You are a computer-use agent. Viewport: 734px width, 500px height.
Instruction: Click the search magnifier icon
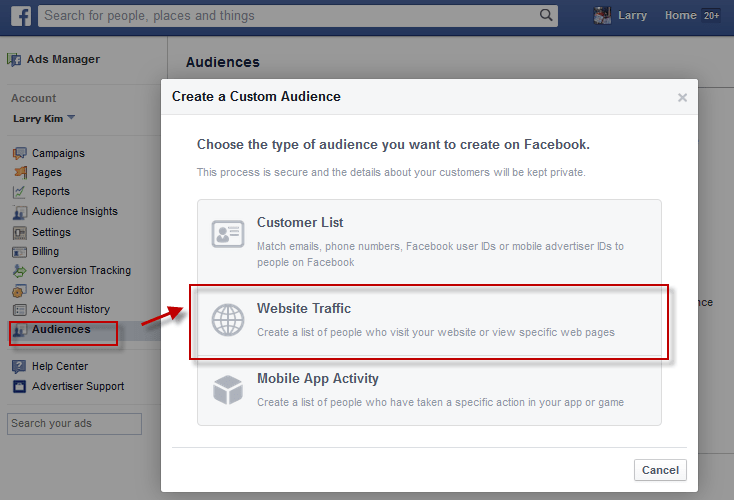pyautogui.click(x=546, y=15)
